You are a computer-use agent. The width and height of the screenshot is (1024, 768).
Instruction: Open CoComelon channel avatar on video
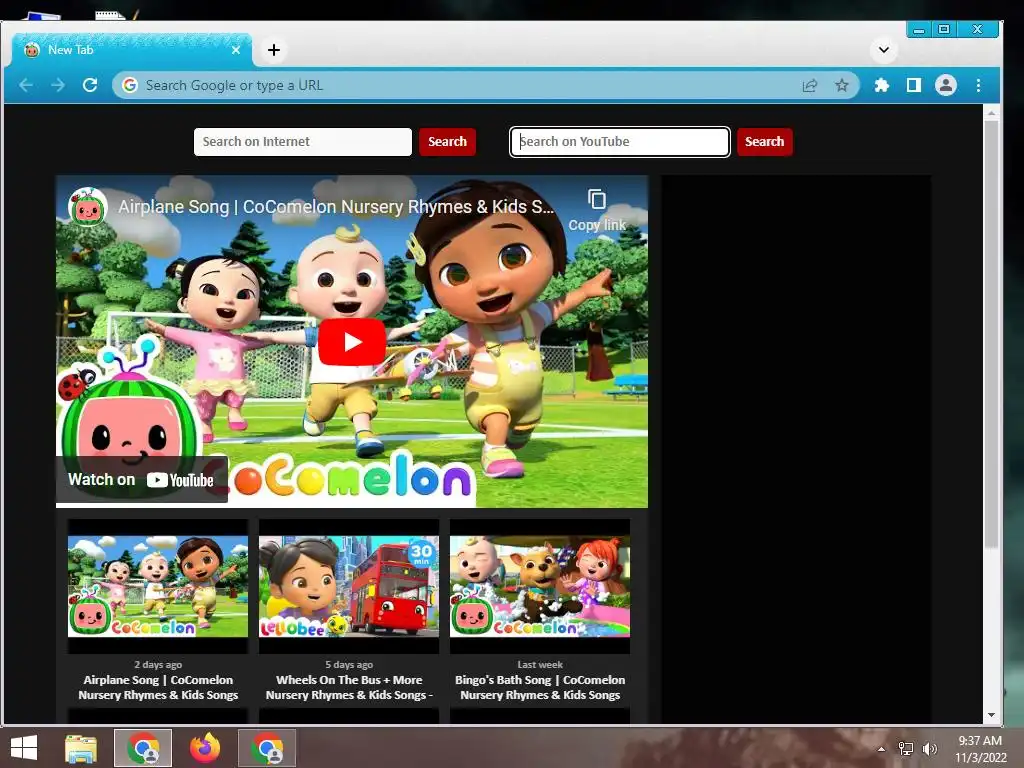(x=88, y=207)
